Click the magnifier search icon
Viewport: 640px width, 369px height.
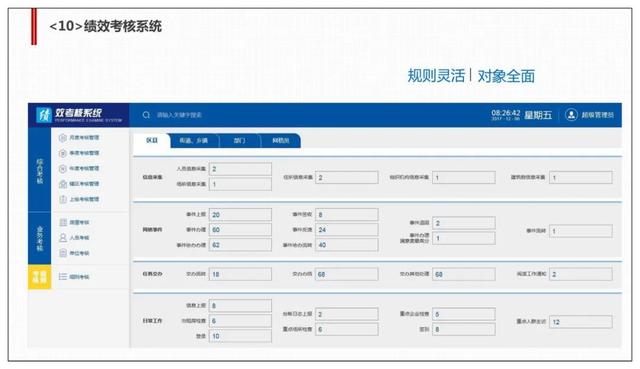146,115
